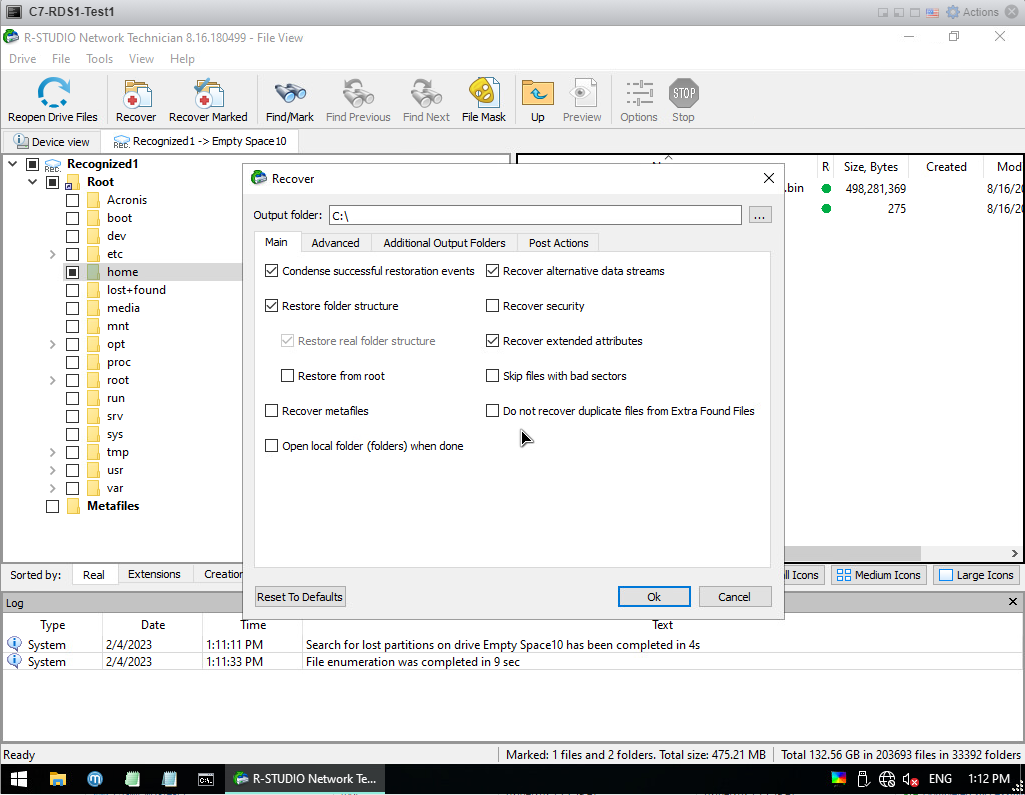The width and height of the screenshot is (1025, 795).
Task: Click the Reset To Defaults button
Action: click(x=300, y=597)
